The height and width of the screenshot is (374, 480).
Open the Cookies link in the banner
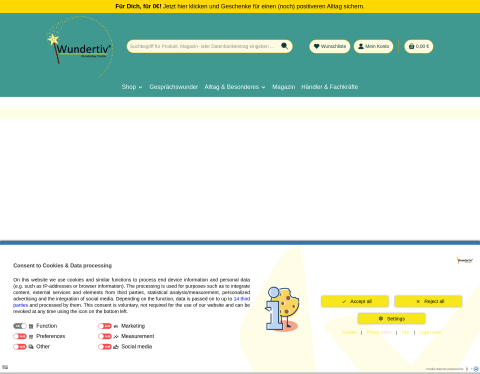349,332
